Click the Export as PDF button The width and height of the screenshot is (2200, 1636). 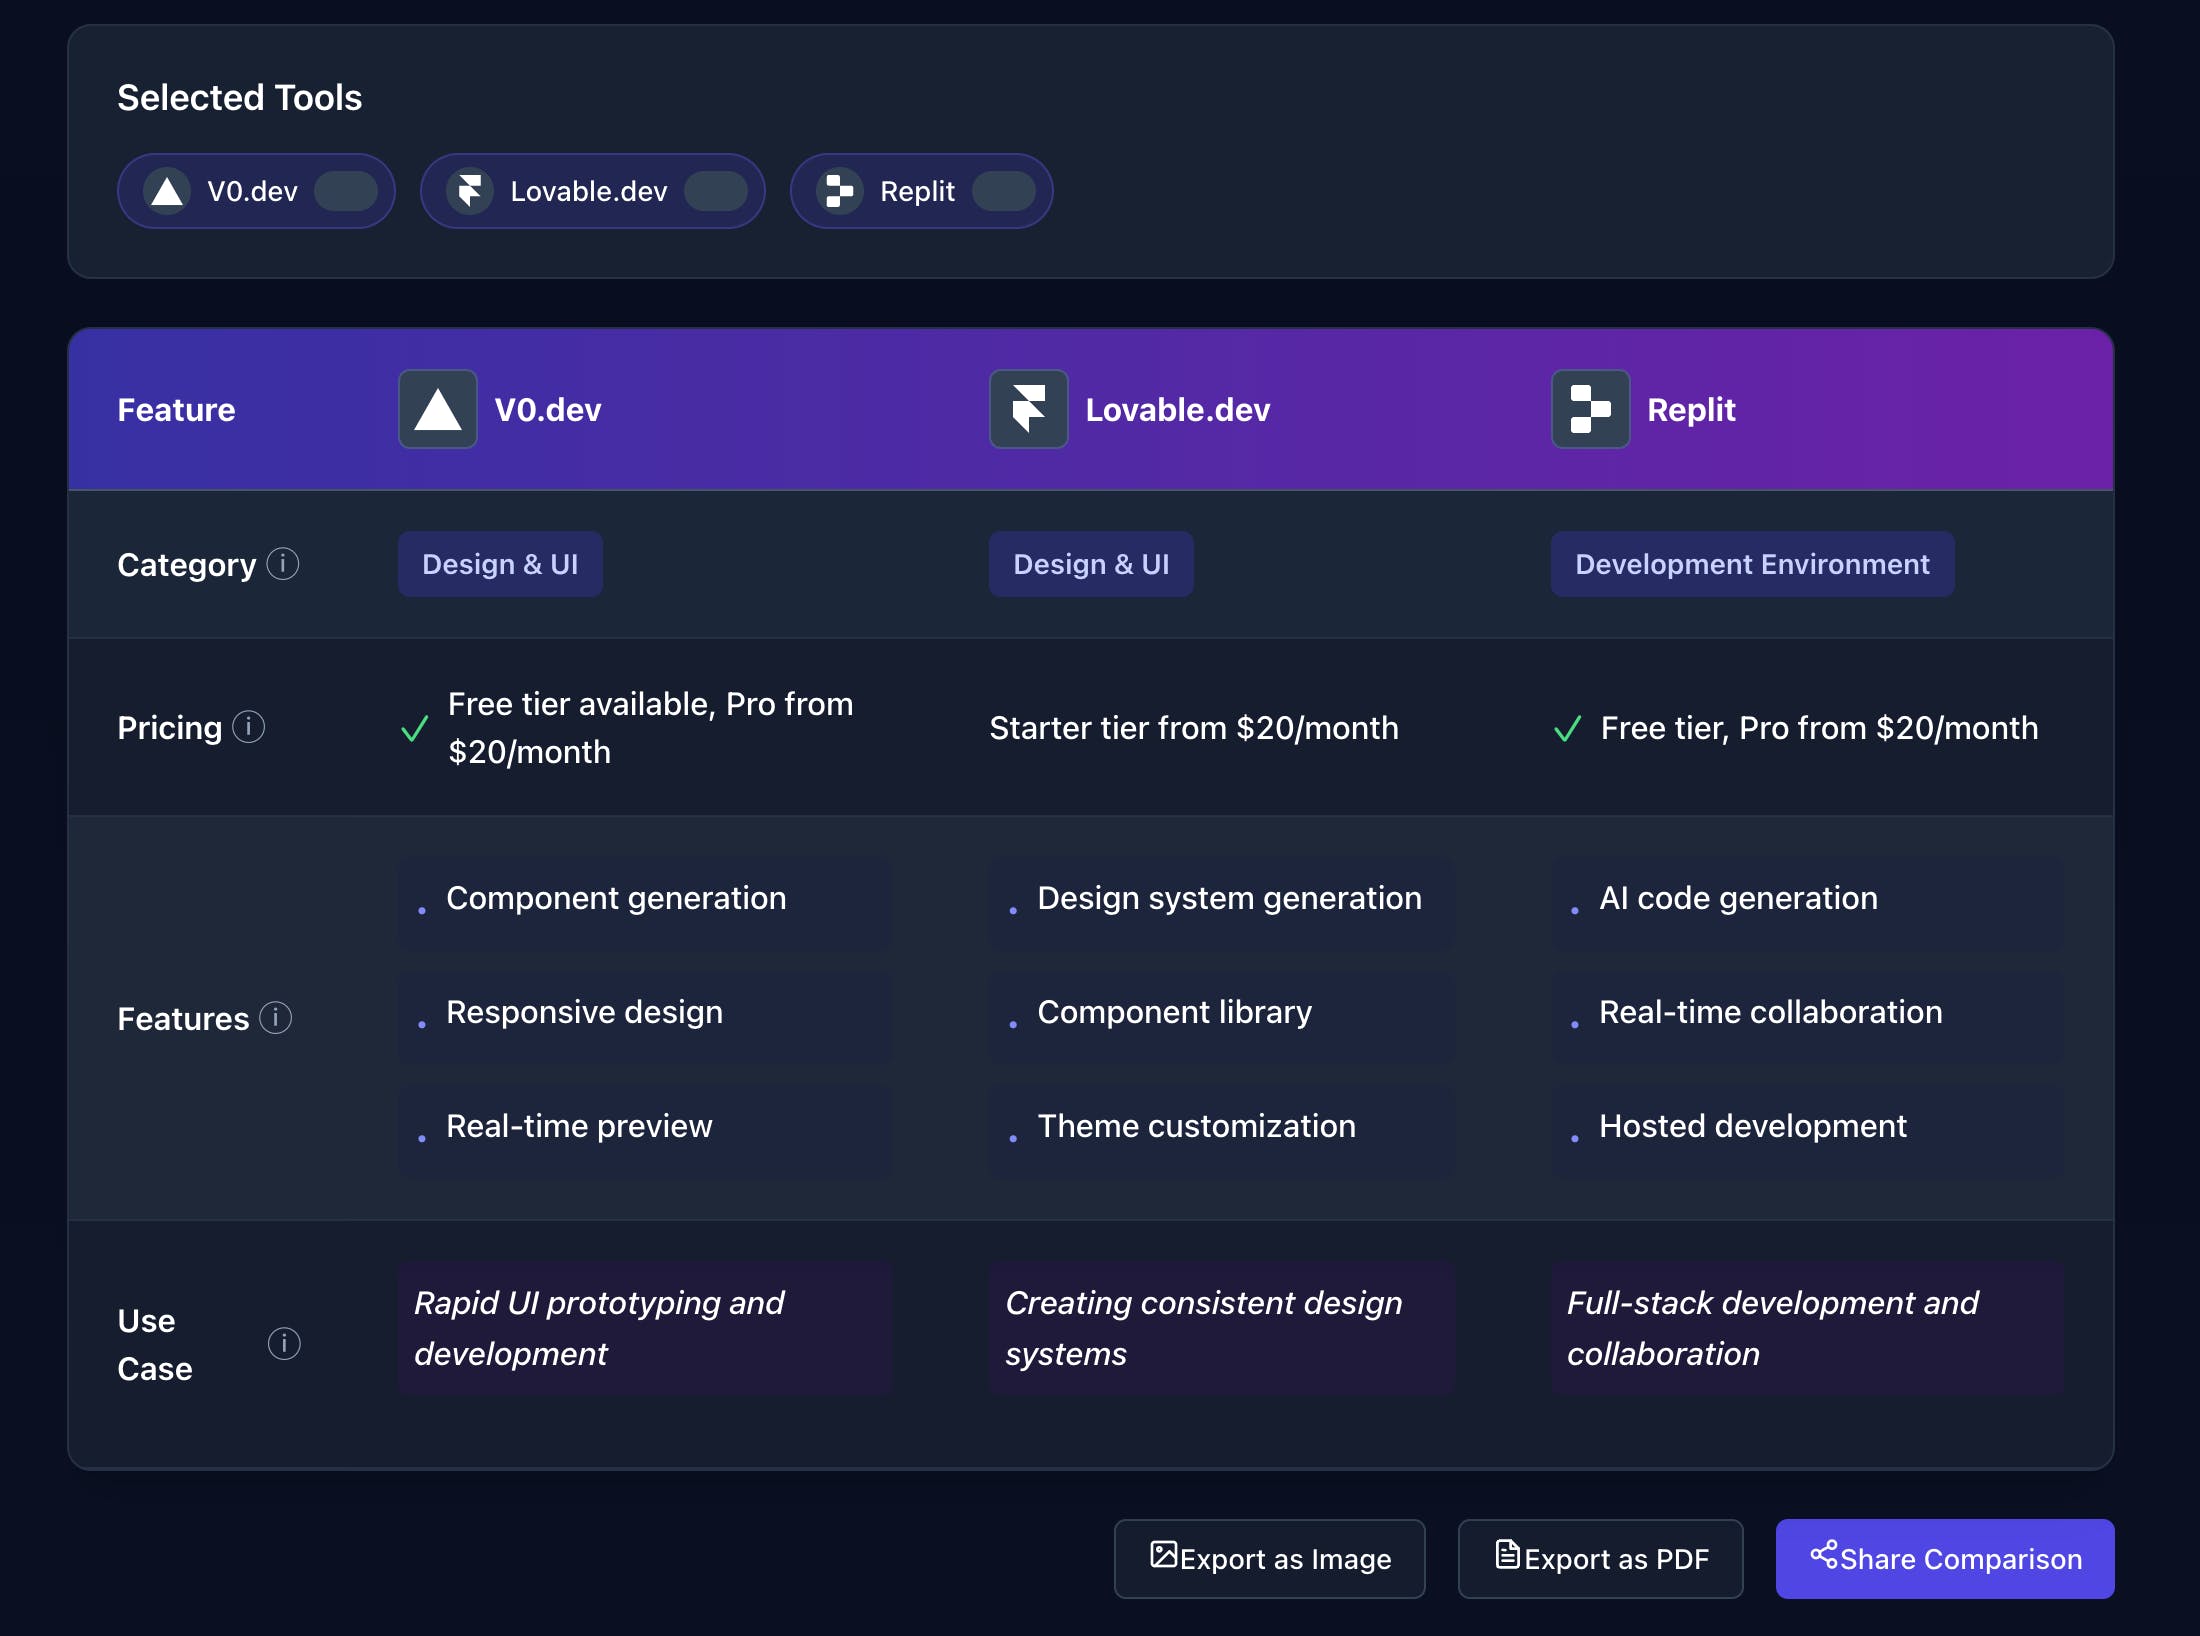[1601, 1559]
